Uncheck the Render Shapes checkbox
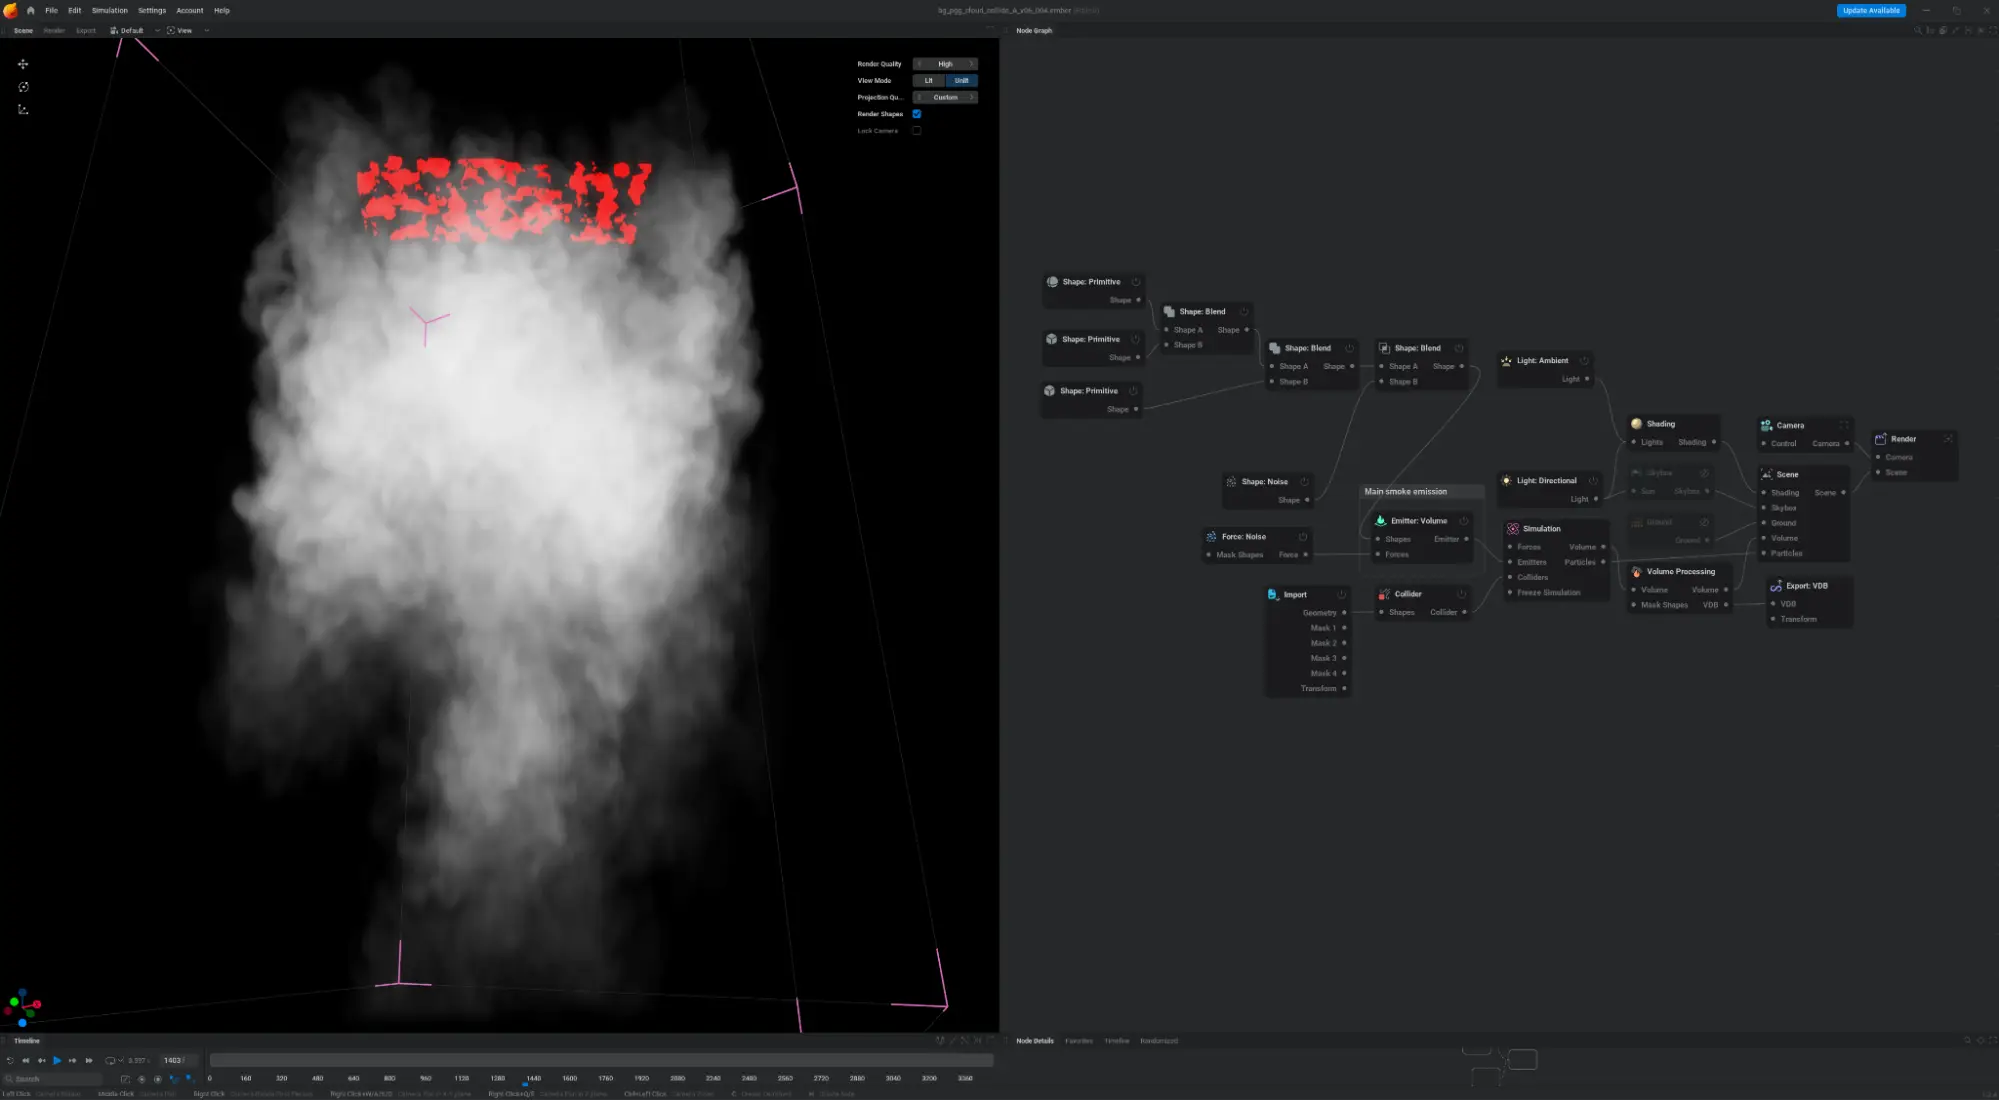1999x1101 pixels. (916, 114)
